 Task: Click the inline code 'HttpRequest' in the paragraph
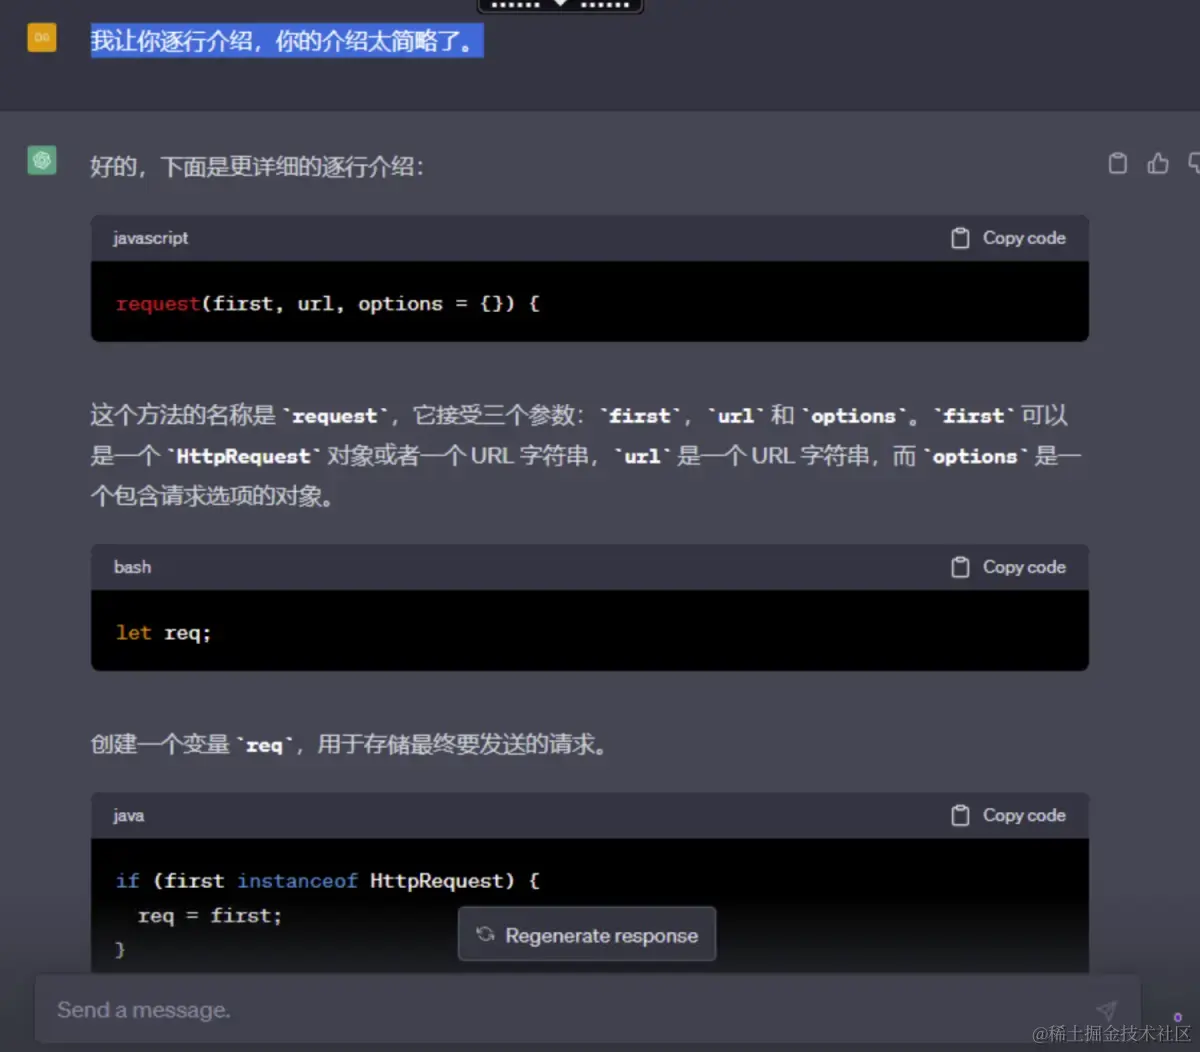coord(243,456)
